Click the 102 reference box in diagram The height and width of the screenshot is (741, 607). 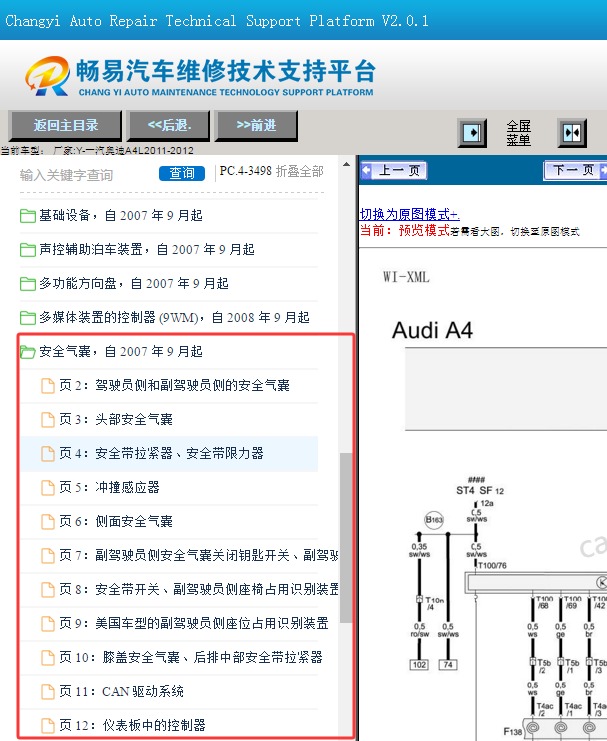point(419,665)
